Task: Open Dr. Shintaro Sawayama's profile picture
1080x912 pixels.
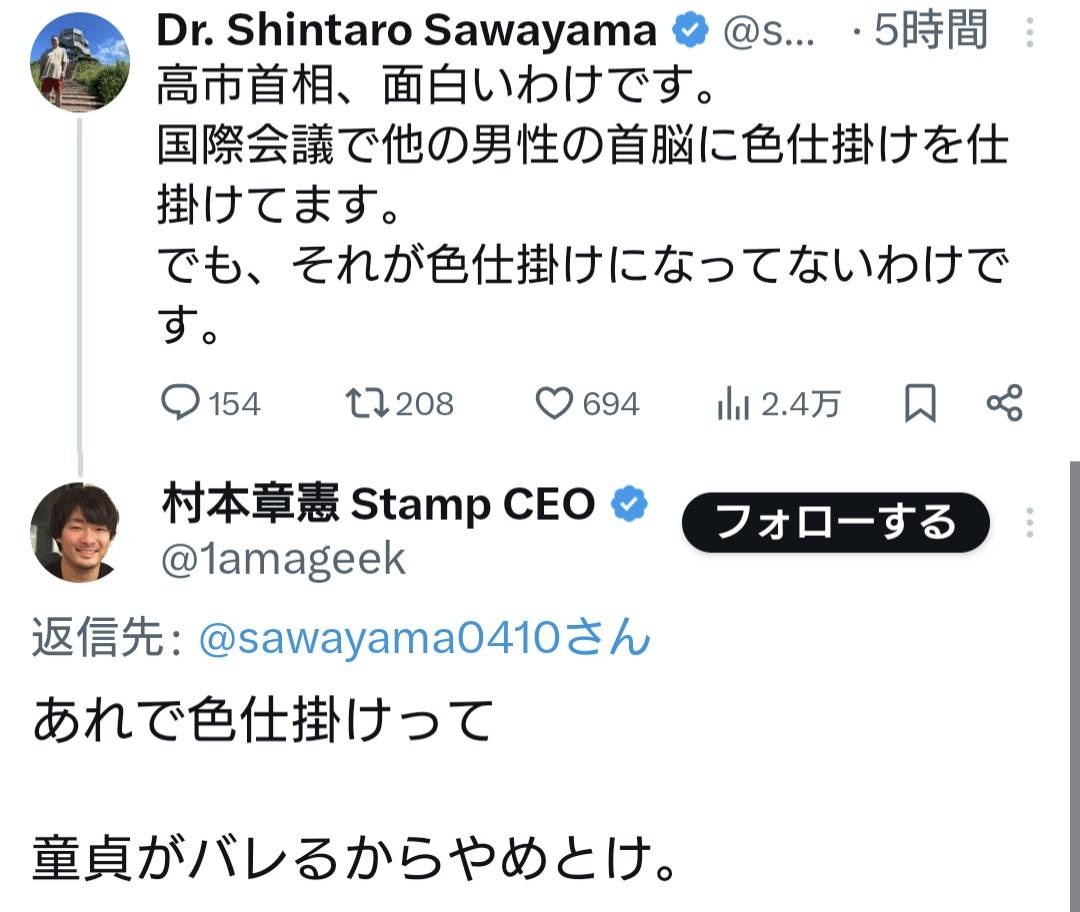Action: click(79, 61)
